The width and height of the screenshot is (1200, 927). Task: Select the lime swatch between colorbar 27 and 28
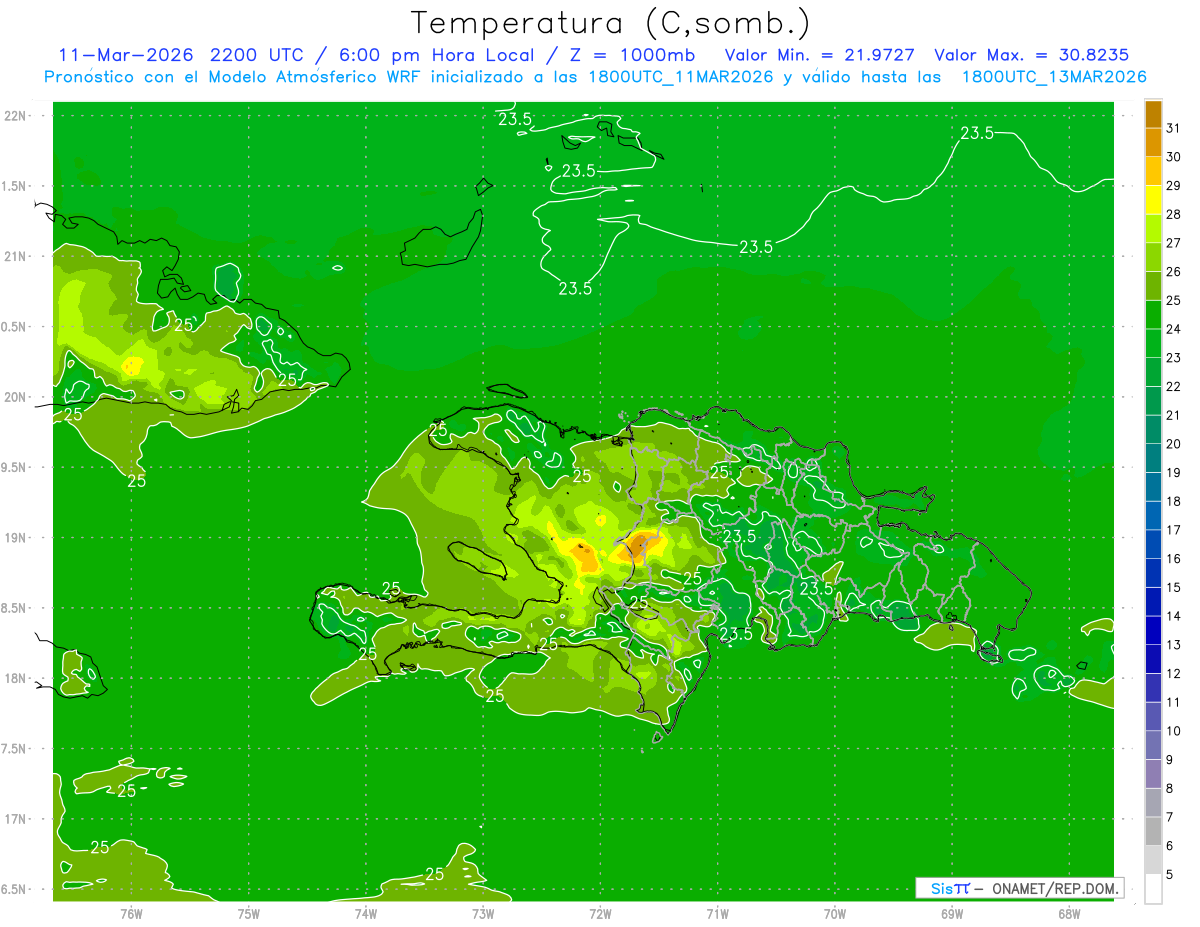tap(1153, 228)
